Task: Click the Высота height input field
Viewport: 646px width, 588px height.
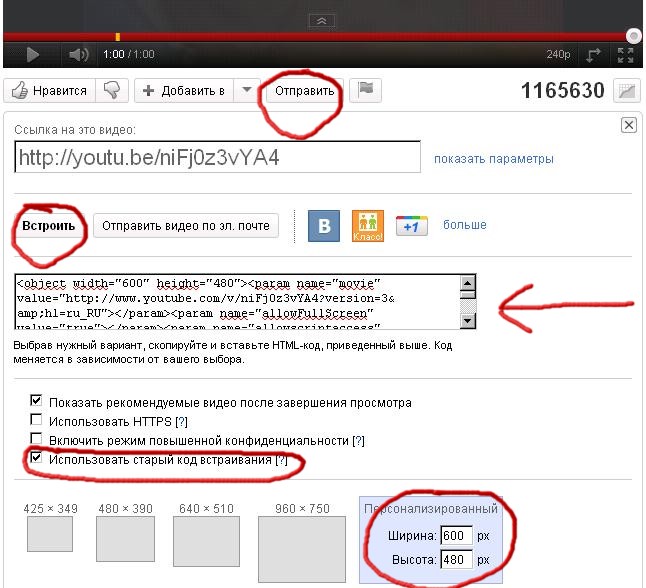Action: [x=456, y=560]
